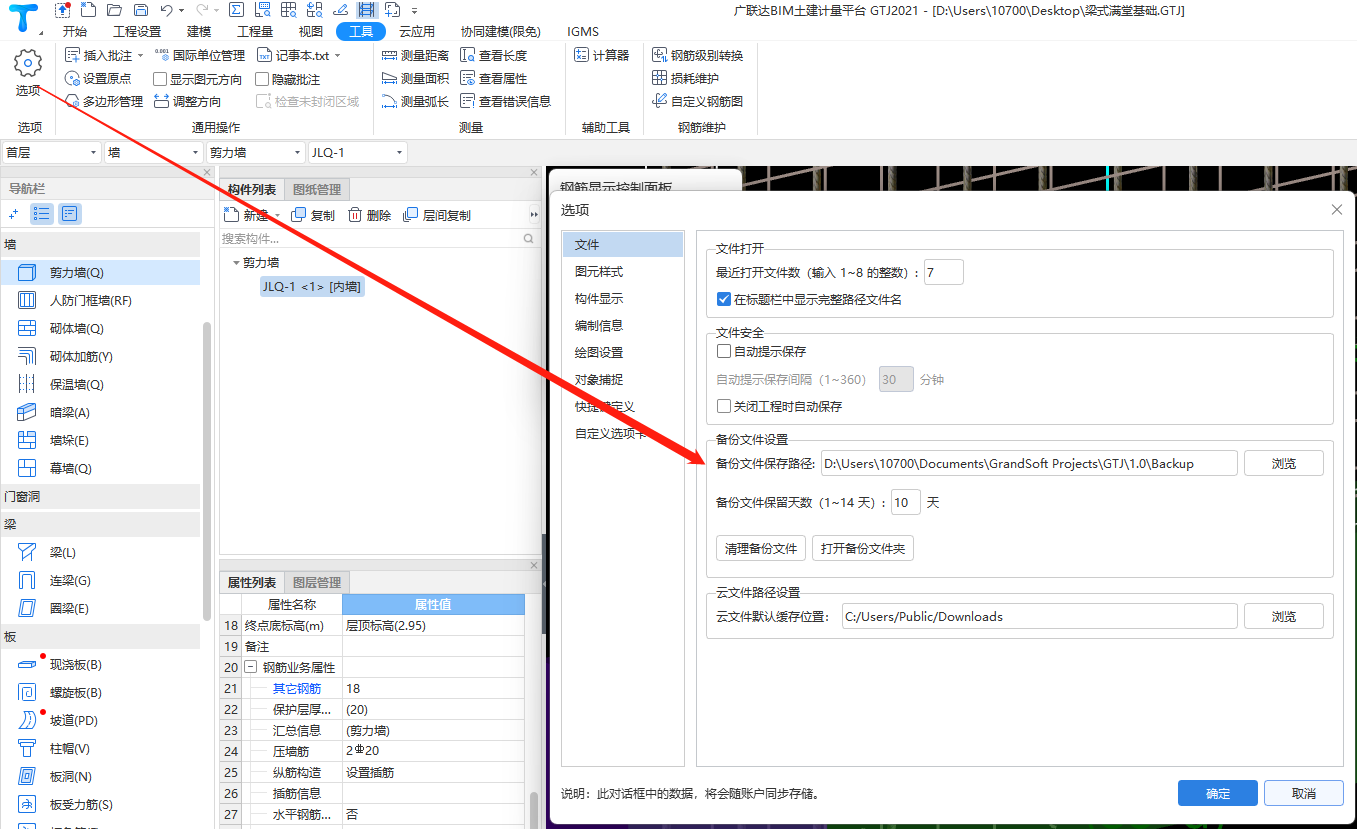
Task: Click the 搜索构件 search field
Action: pyautogui.click(x=379, y=239)
